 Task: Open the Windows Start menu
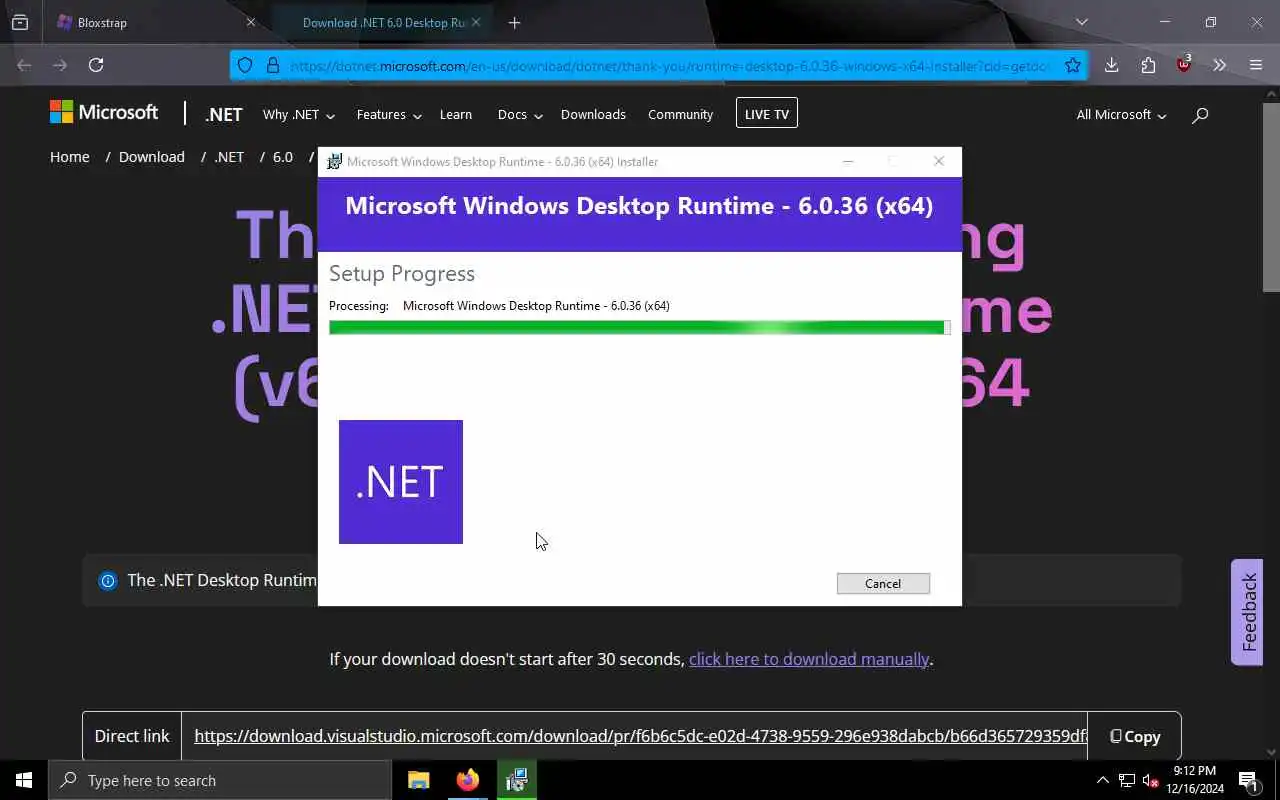click(x=24, y=780)
